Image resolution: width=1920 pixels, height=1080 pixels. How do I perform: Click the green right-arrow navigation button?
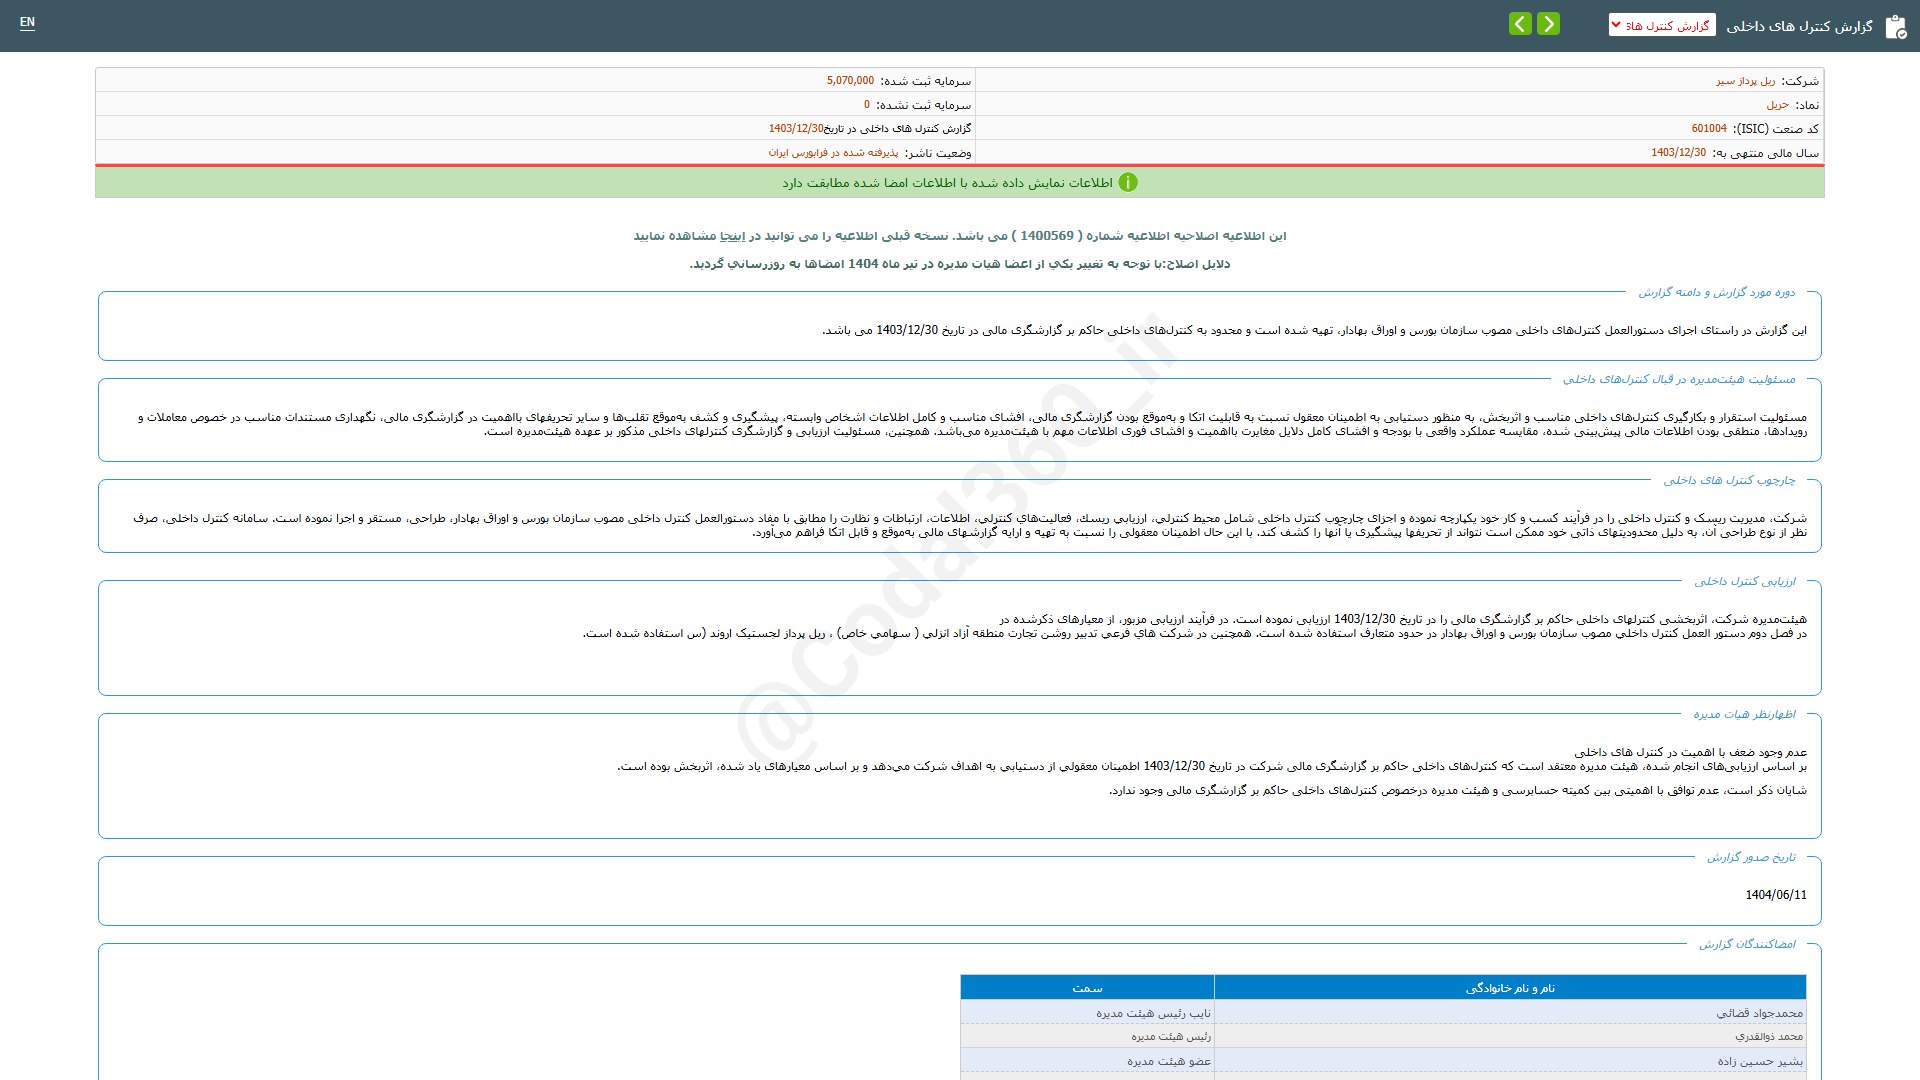pyautogui.click(x=1548, y=24)
